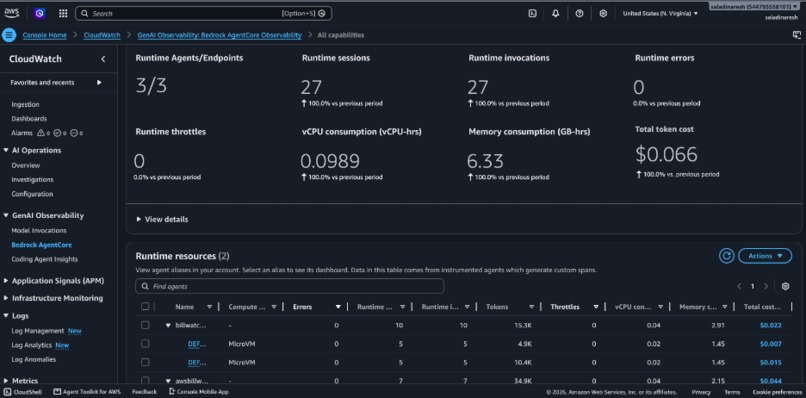Toggle the side navigation hamburger button
This screenshot has width=806, height=398.
click(x=9, y=35)
